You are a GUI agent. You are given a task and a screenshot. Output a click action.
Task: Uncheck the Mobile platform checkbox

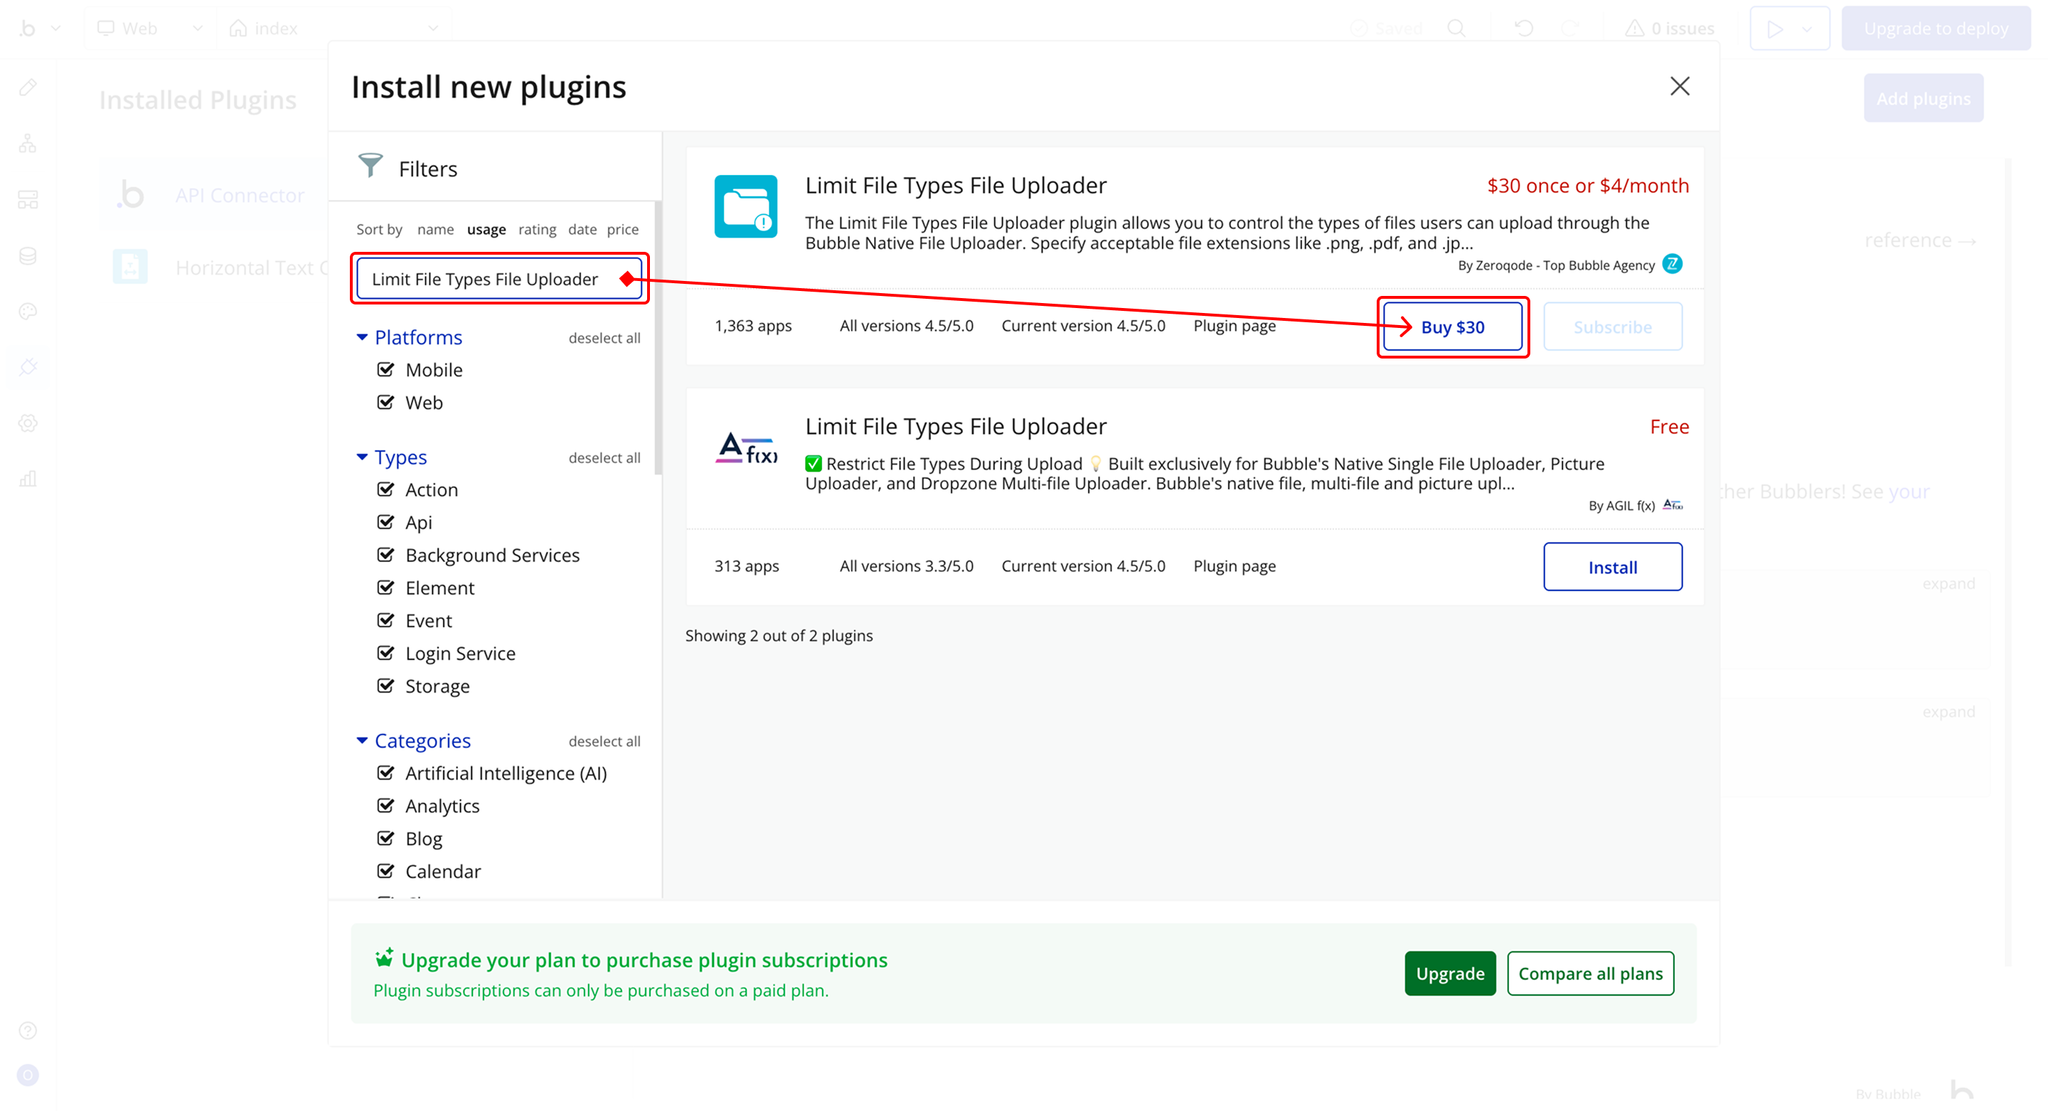386,370
